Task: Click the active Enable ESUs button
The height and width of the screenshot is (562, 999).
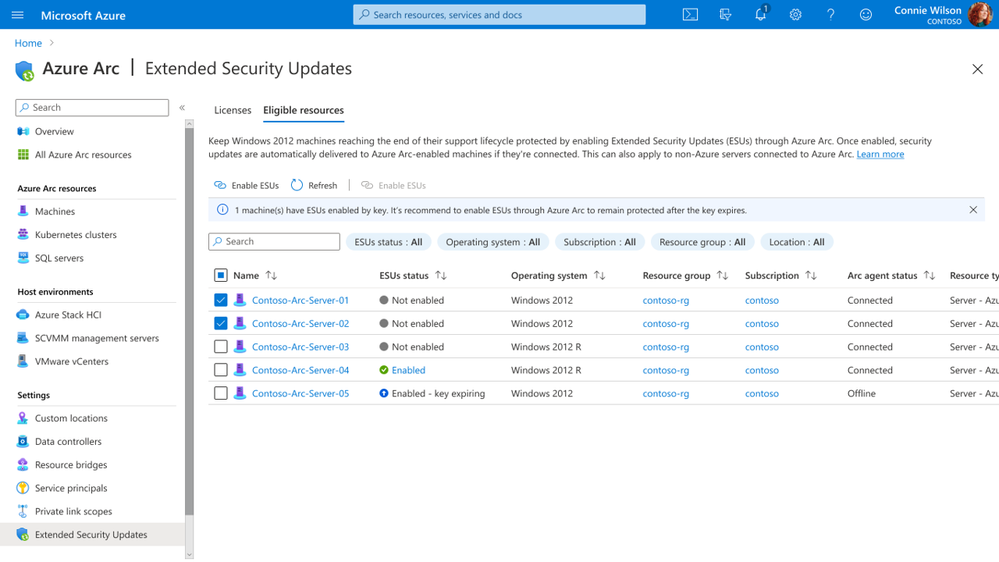Action: (x=247, y=185)
